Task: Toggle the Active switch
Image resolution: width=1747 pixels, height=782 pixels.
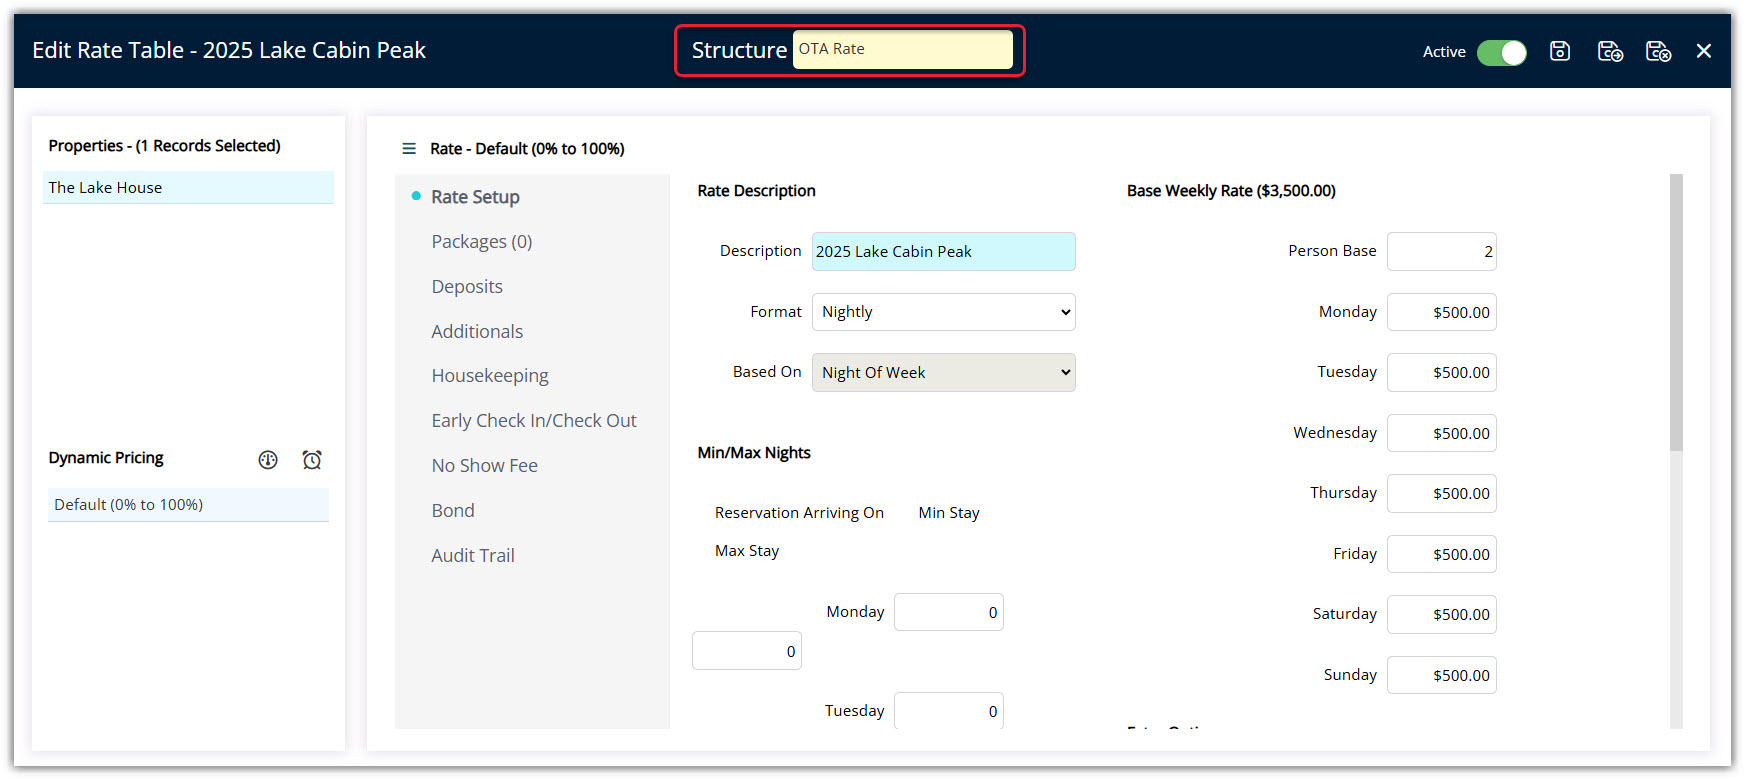Action: pos(1502,52)
